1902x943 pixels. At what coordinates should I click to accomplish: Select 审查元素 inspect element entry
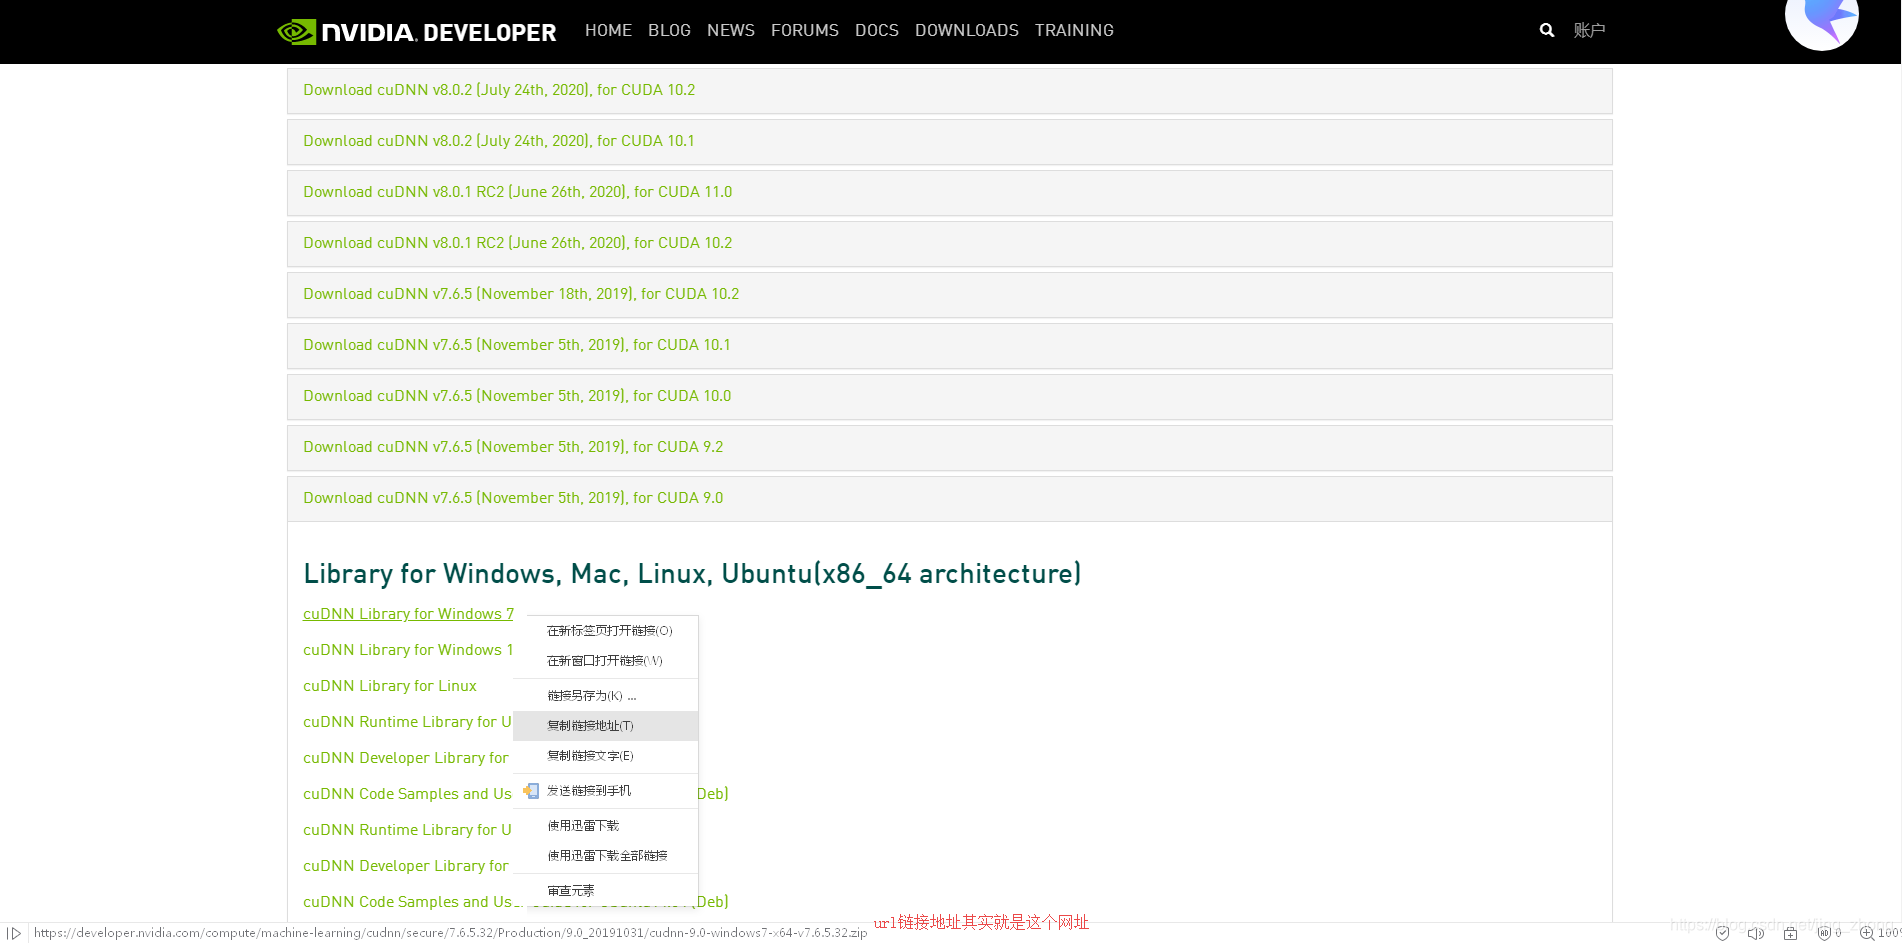click(x=606, y=891)
